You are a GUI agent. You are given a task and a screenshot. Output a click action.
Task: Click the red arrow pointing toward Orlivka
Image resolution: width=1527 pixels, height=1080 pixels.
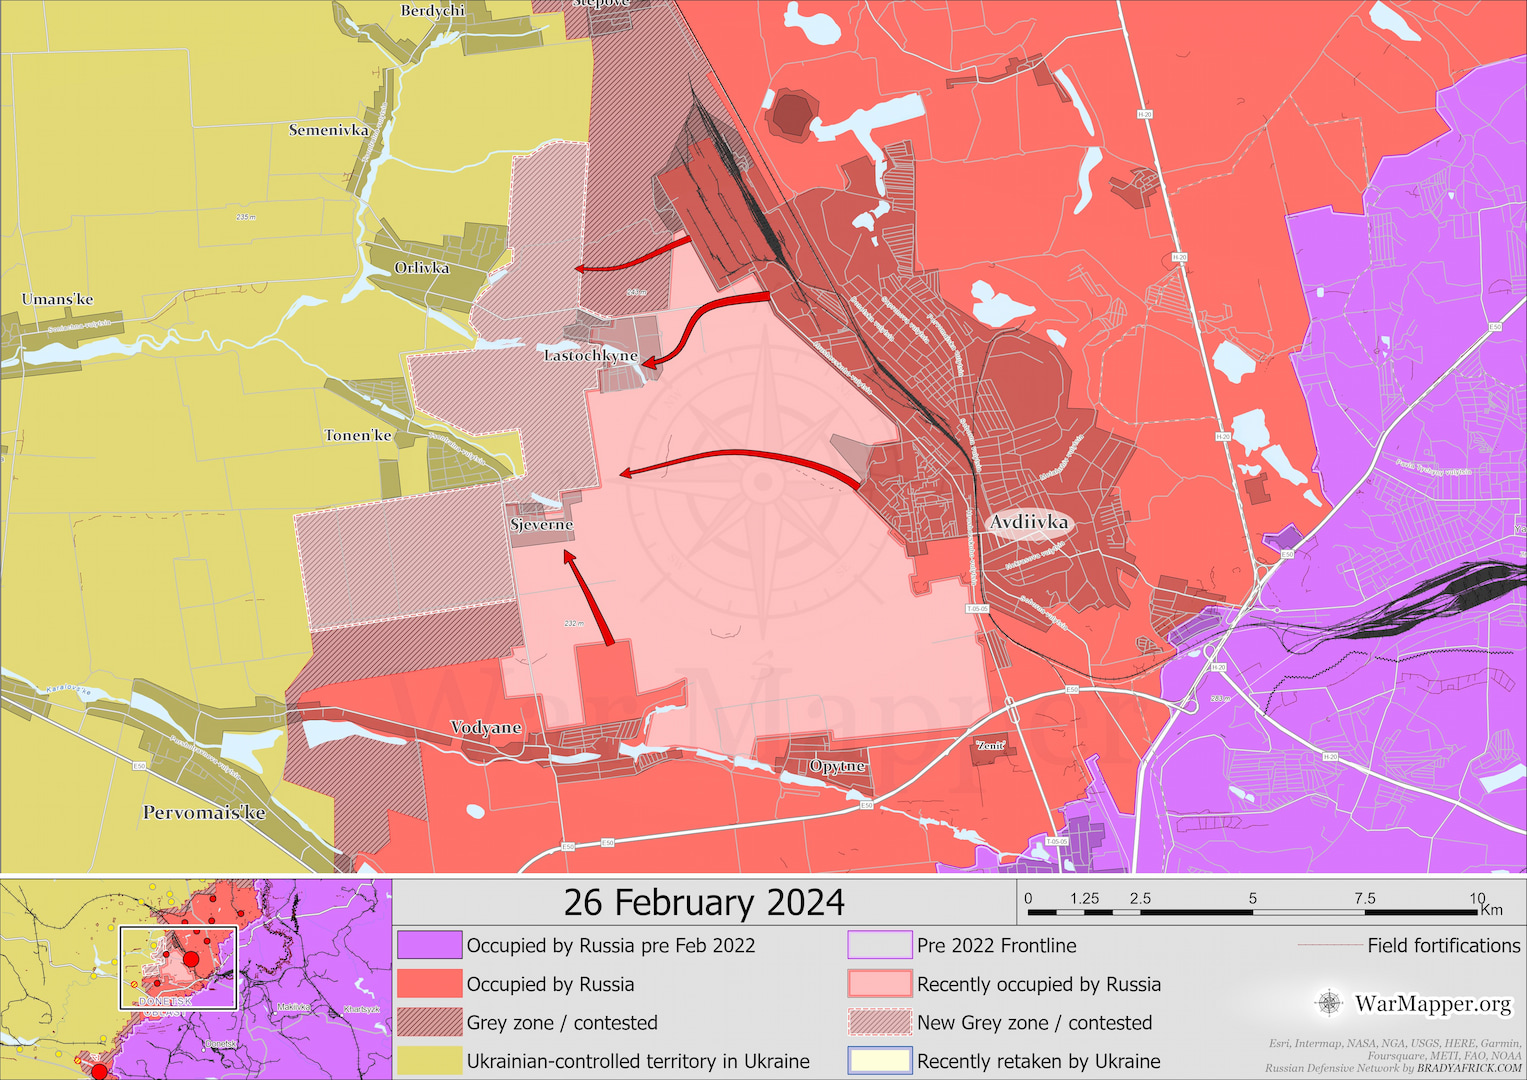click(x=633, y=256)
